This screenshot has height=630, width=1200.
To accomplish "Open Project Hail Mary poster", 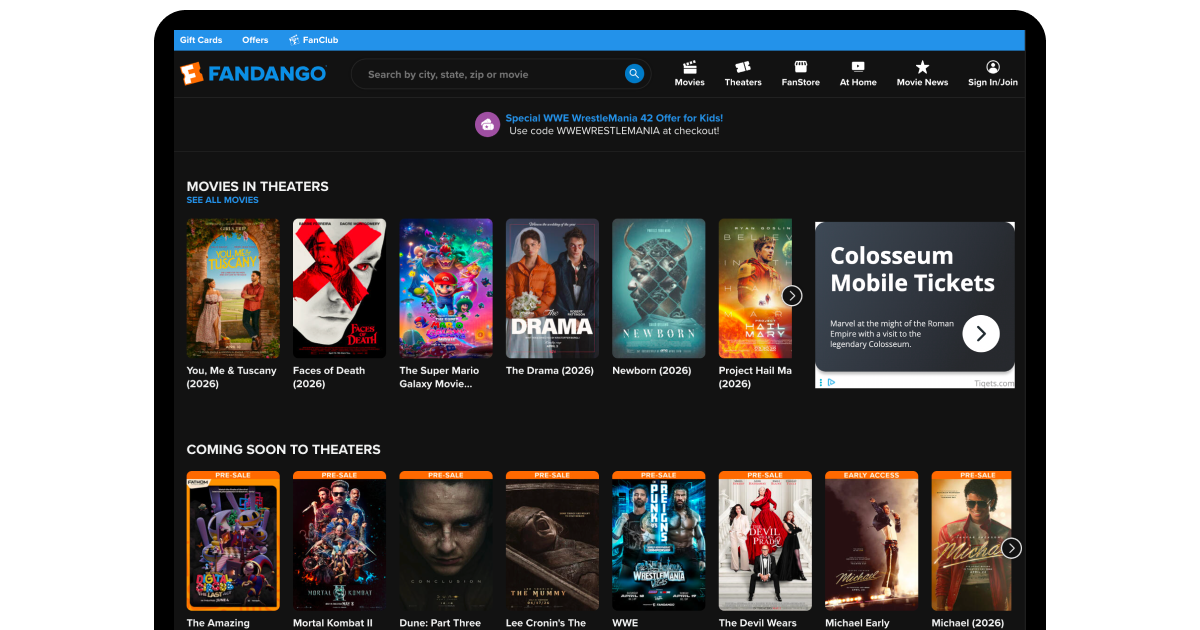I will tap(755, 288).
